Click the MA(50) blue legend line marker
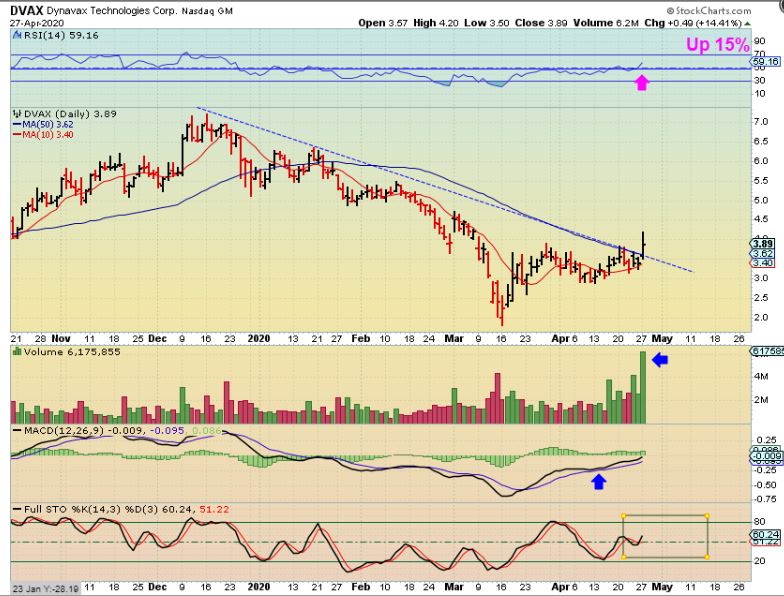 pos(17,124)
